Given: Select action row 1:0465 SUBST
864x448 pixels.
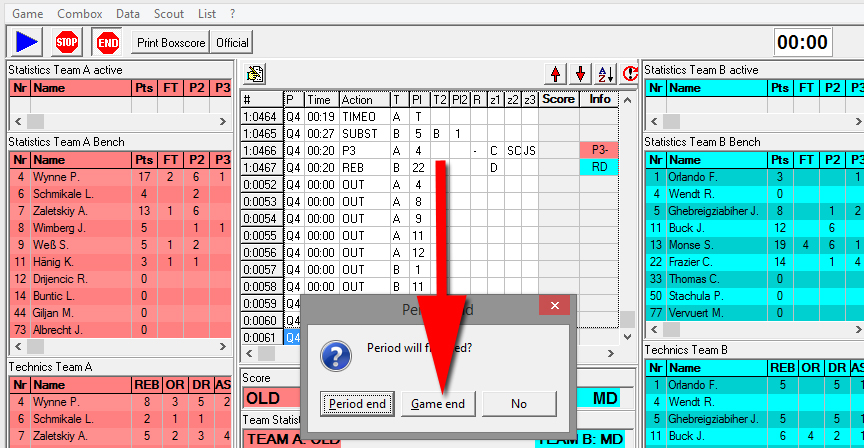Looking at the screenshot, I should click(429, 134).
